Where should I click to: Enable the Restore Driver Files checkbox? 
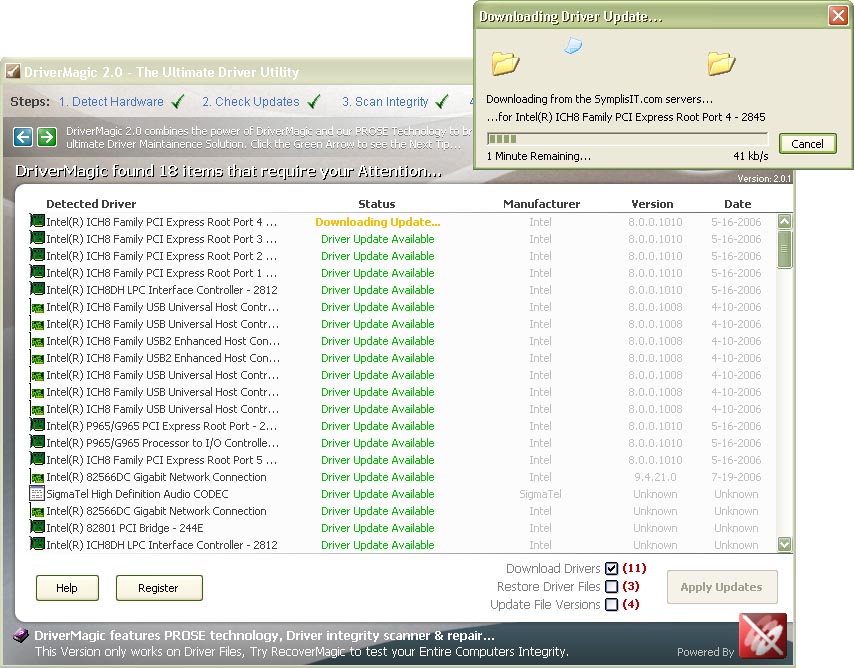pyautogui.click(x=612, y=587)
